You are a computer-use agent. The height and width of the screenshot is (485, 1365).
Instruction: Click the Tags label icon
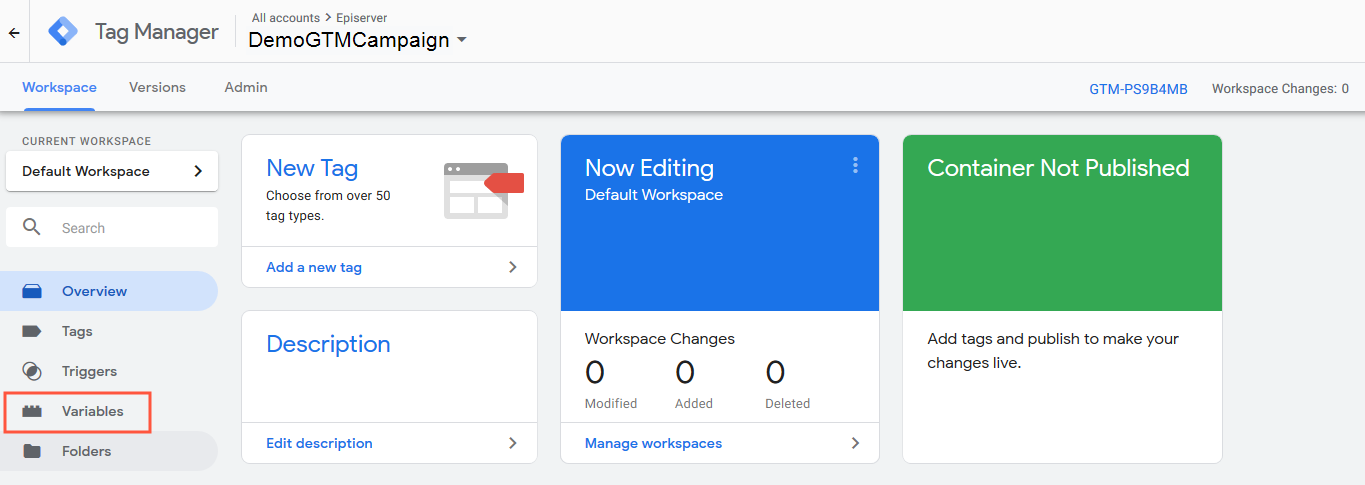coord(32,331)
